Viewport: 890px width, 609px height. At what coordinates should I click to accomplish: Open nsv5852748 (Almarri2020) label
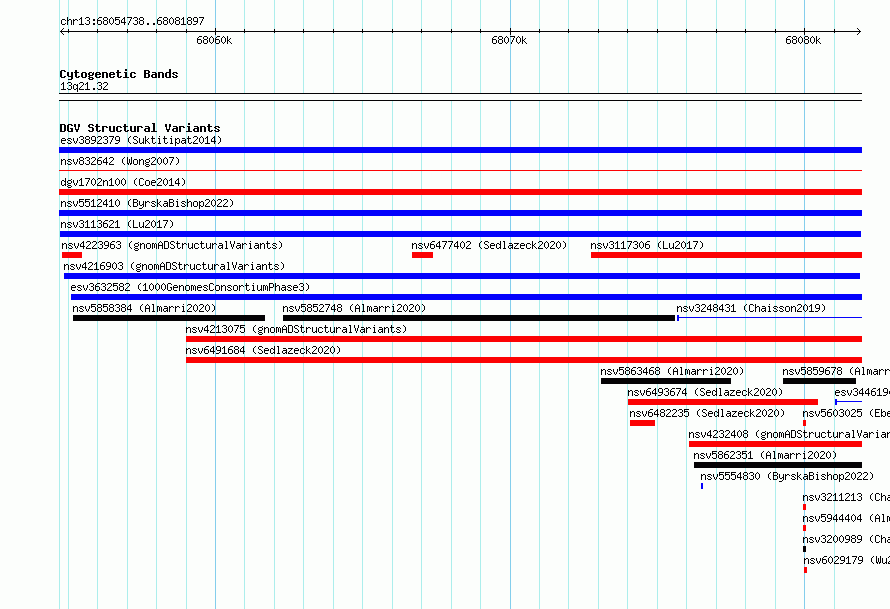point(354,308)
